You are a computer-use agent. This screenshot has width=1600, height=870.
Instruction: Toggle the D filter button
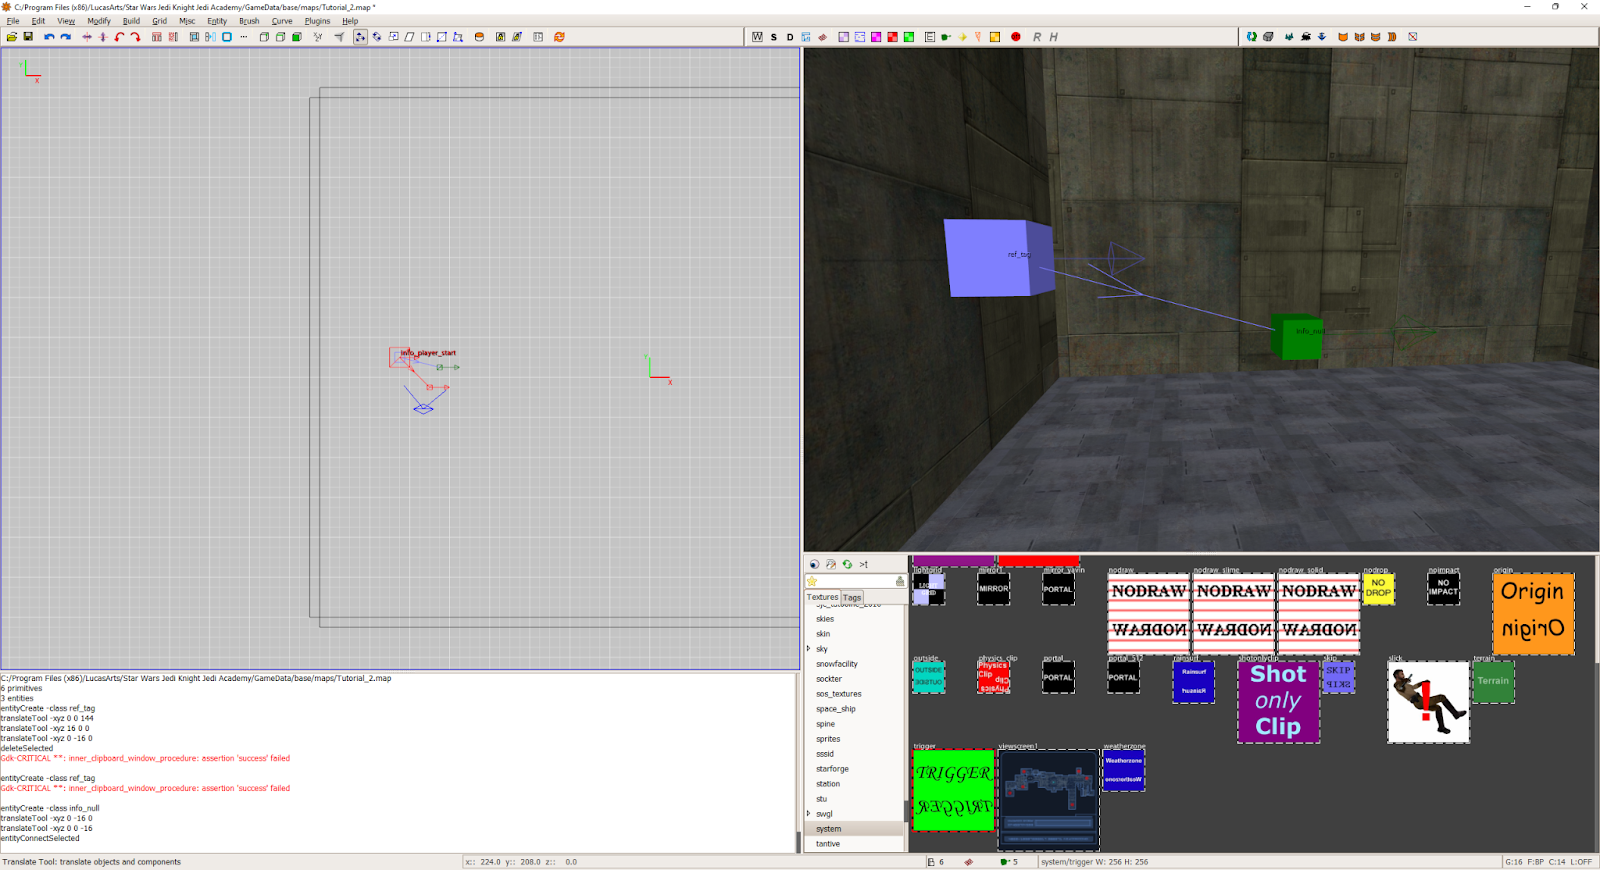pos(790,37)
